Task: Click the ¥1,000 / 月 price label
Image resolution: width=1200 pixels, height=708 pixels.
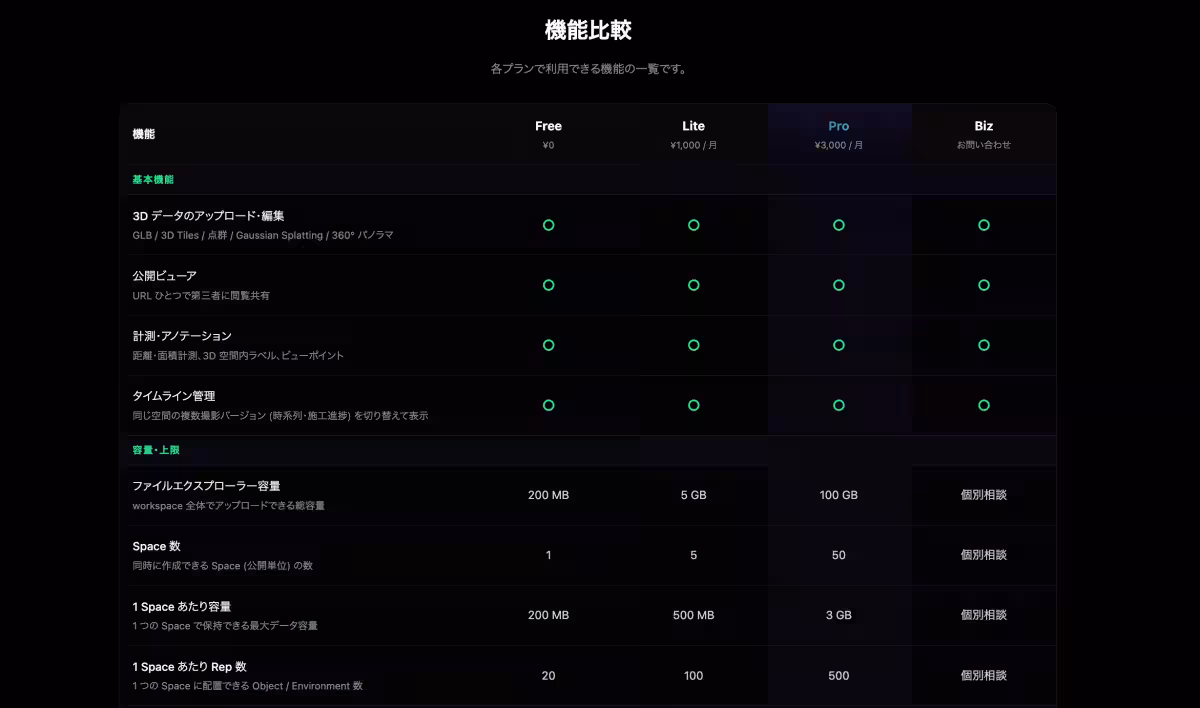Action: point(693,145)
